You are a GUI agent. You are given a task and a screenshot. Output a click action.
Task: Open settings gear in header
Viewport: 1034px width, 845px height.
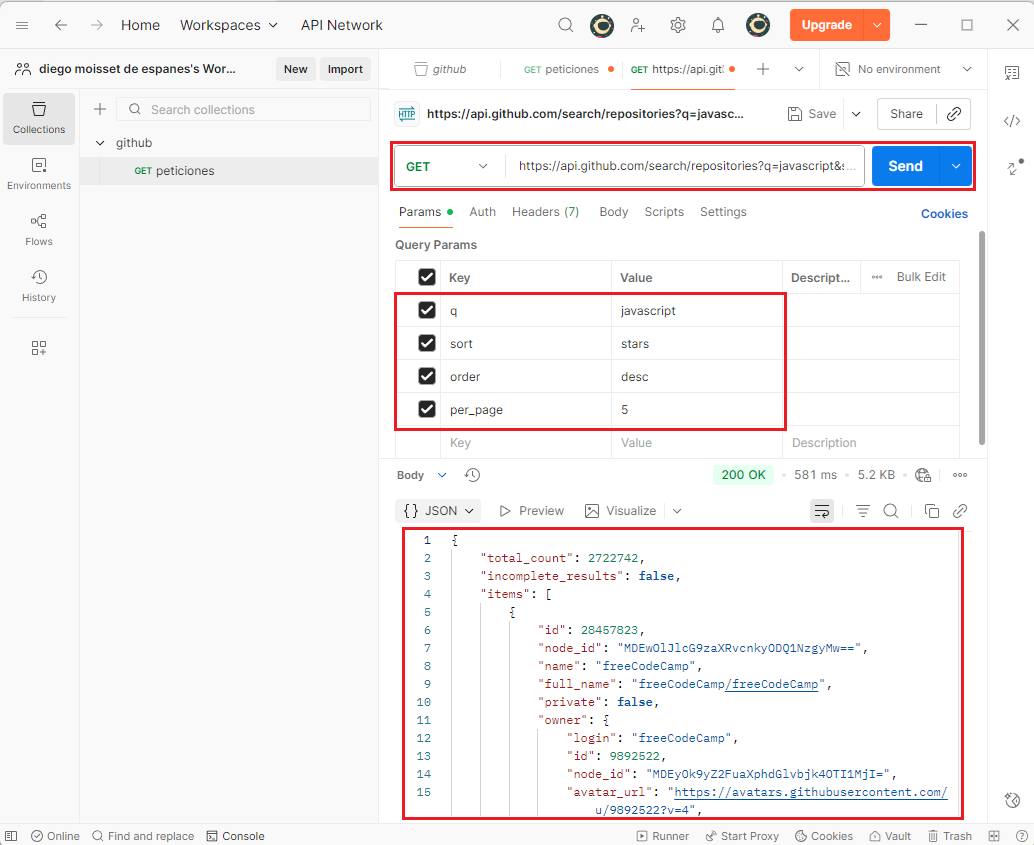(678, 25)
